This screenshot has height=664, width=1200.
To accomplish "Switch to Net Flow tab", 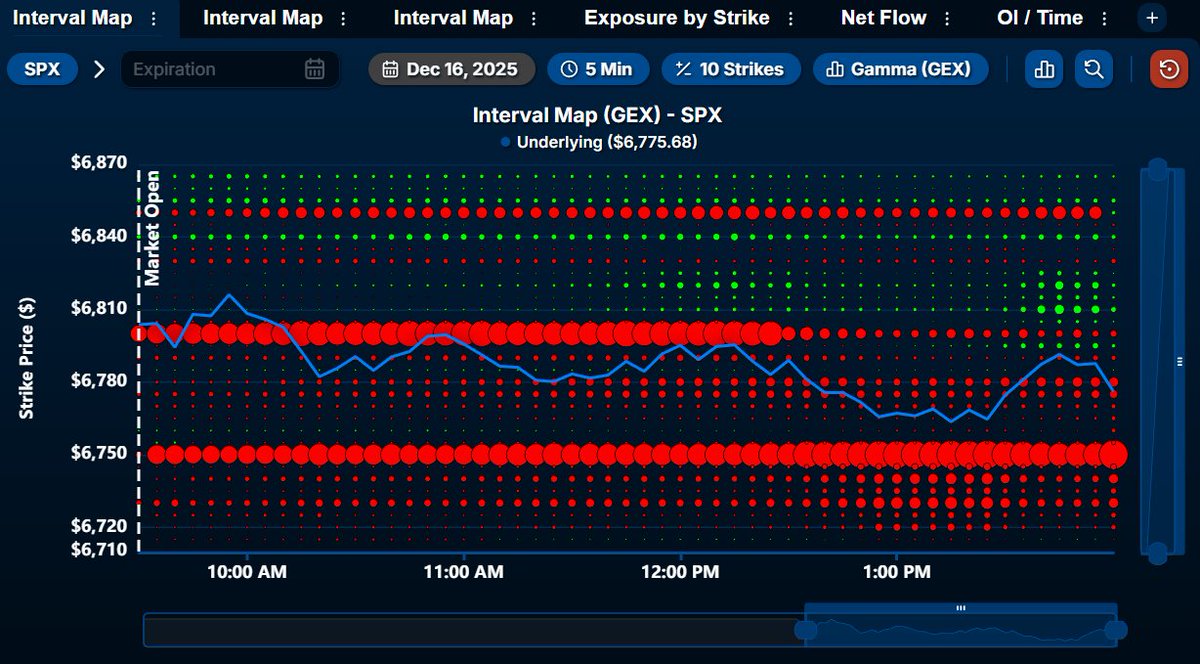I will [x=884, y=18].
